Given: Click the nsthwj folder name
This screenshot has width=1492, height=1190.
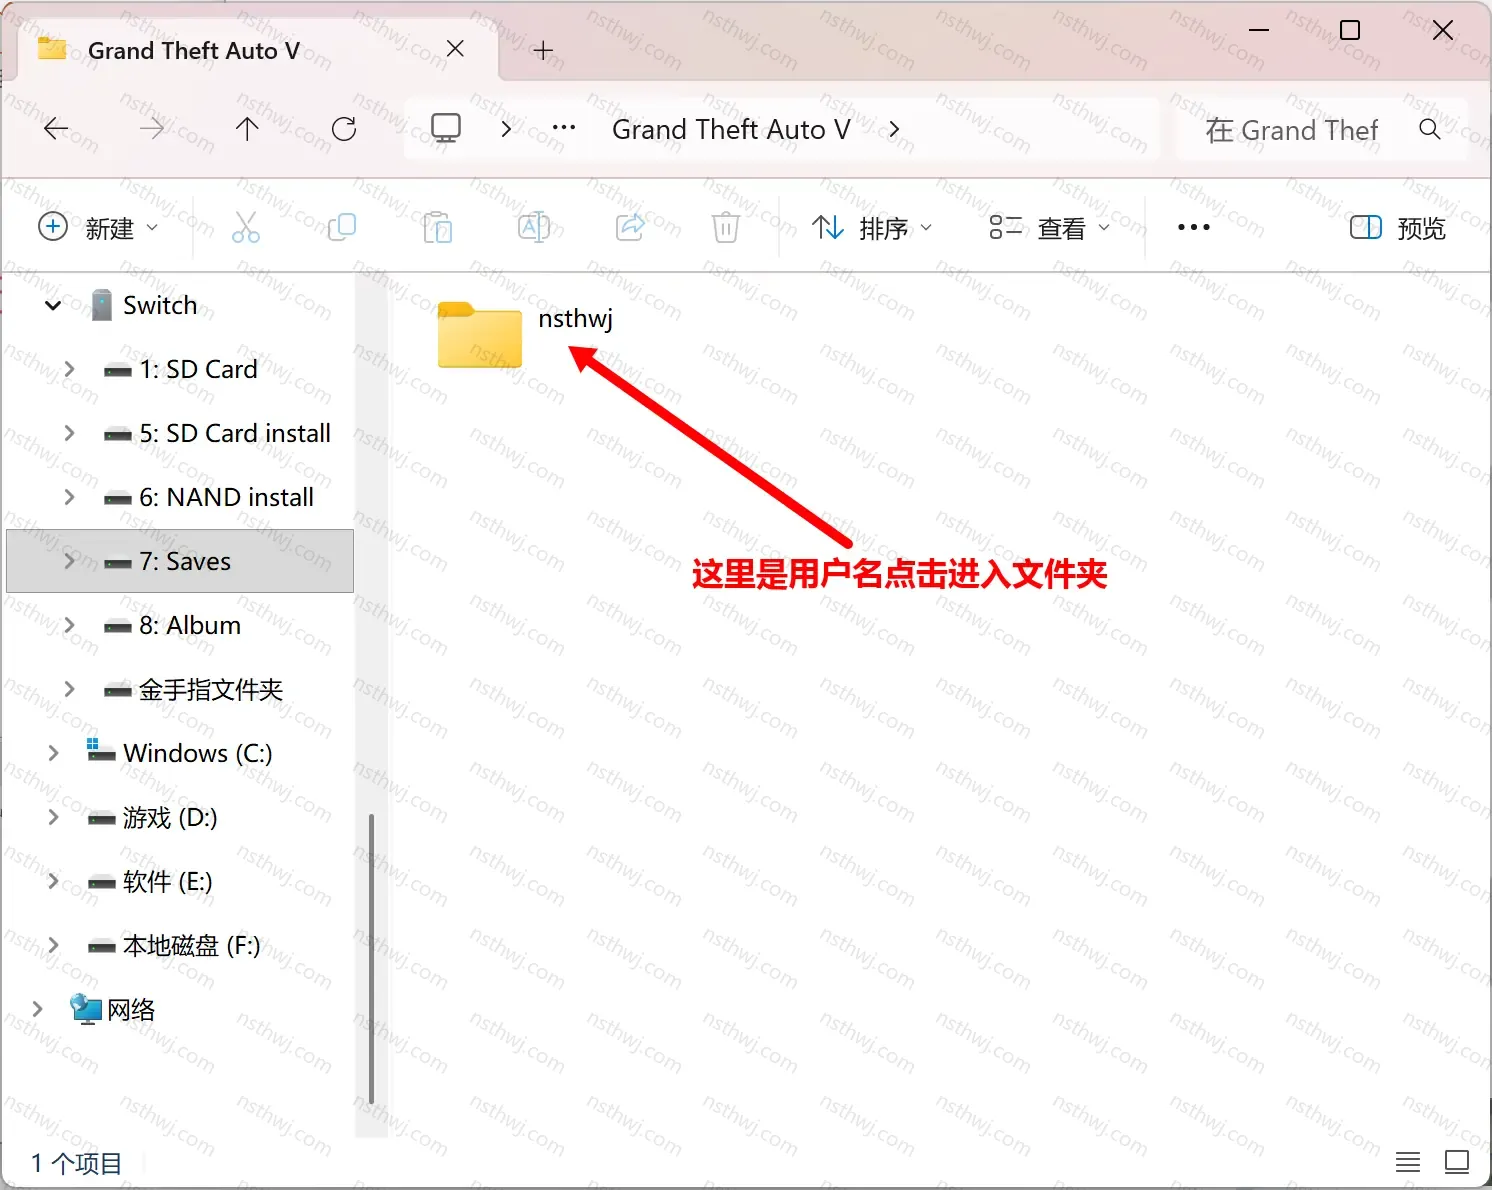Looking at the screenshot, I should tap(575, 318).
